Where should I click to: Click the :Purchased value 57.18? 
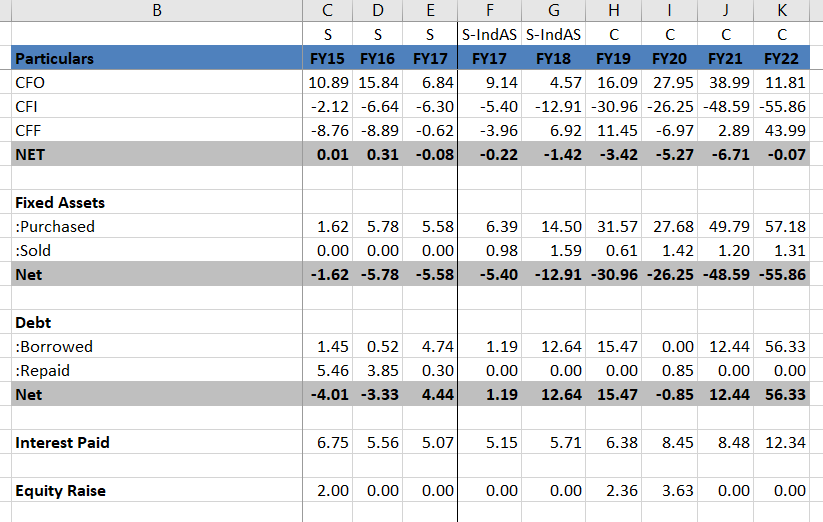(786, 226)
